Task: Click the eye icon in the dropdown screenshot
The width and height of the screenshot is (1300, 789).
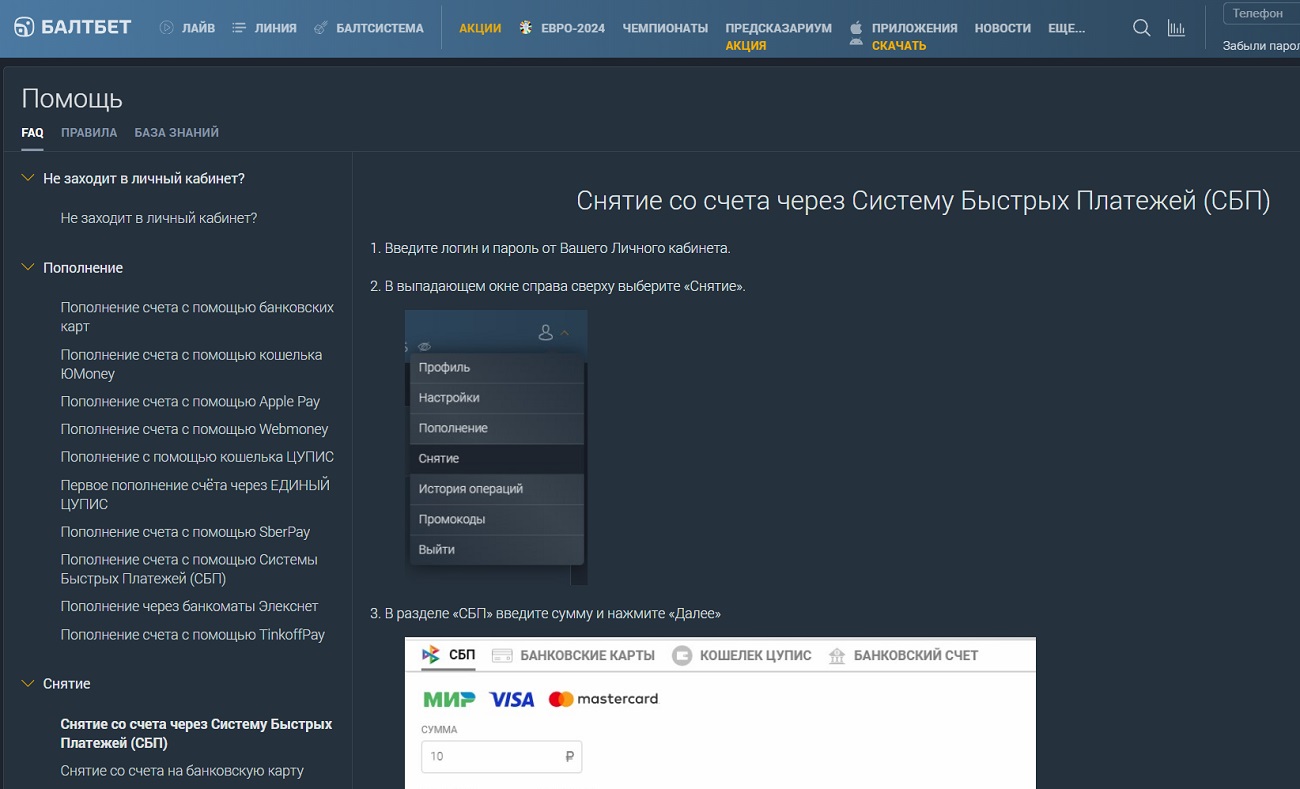Action: click(424, 346)
